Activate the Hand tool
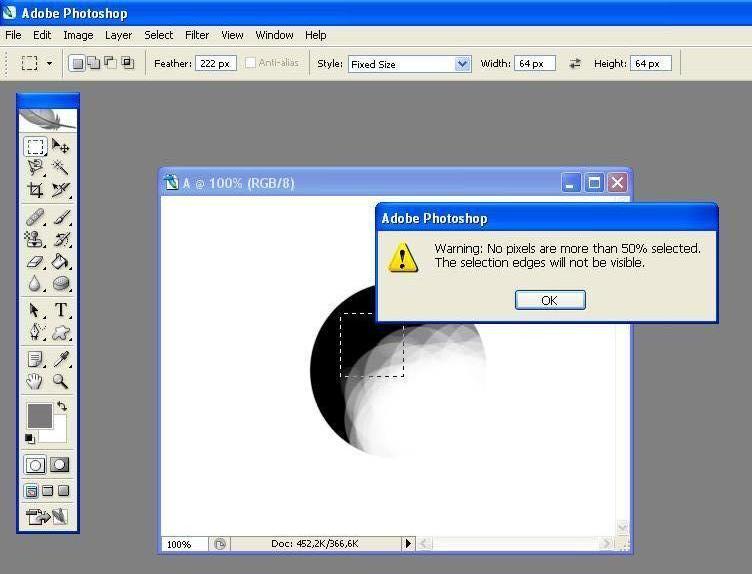The width and height of the screenshot is (752, 574). click(35, 381)
